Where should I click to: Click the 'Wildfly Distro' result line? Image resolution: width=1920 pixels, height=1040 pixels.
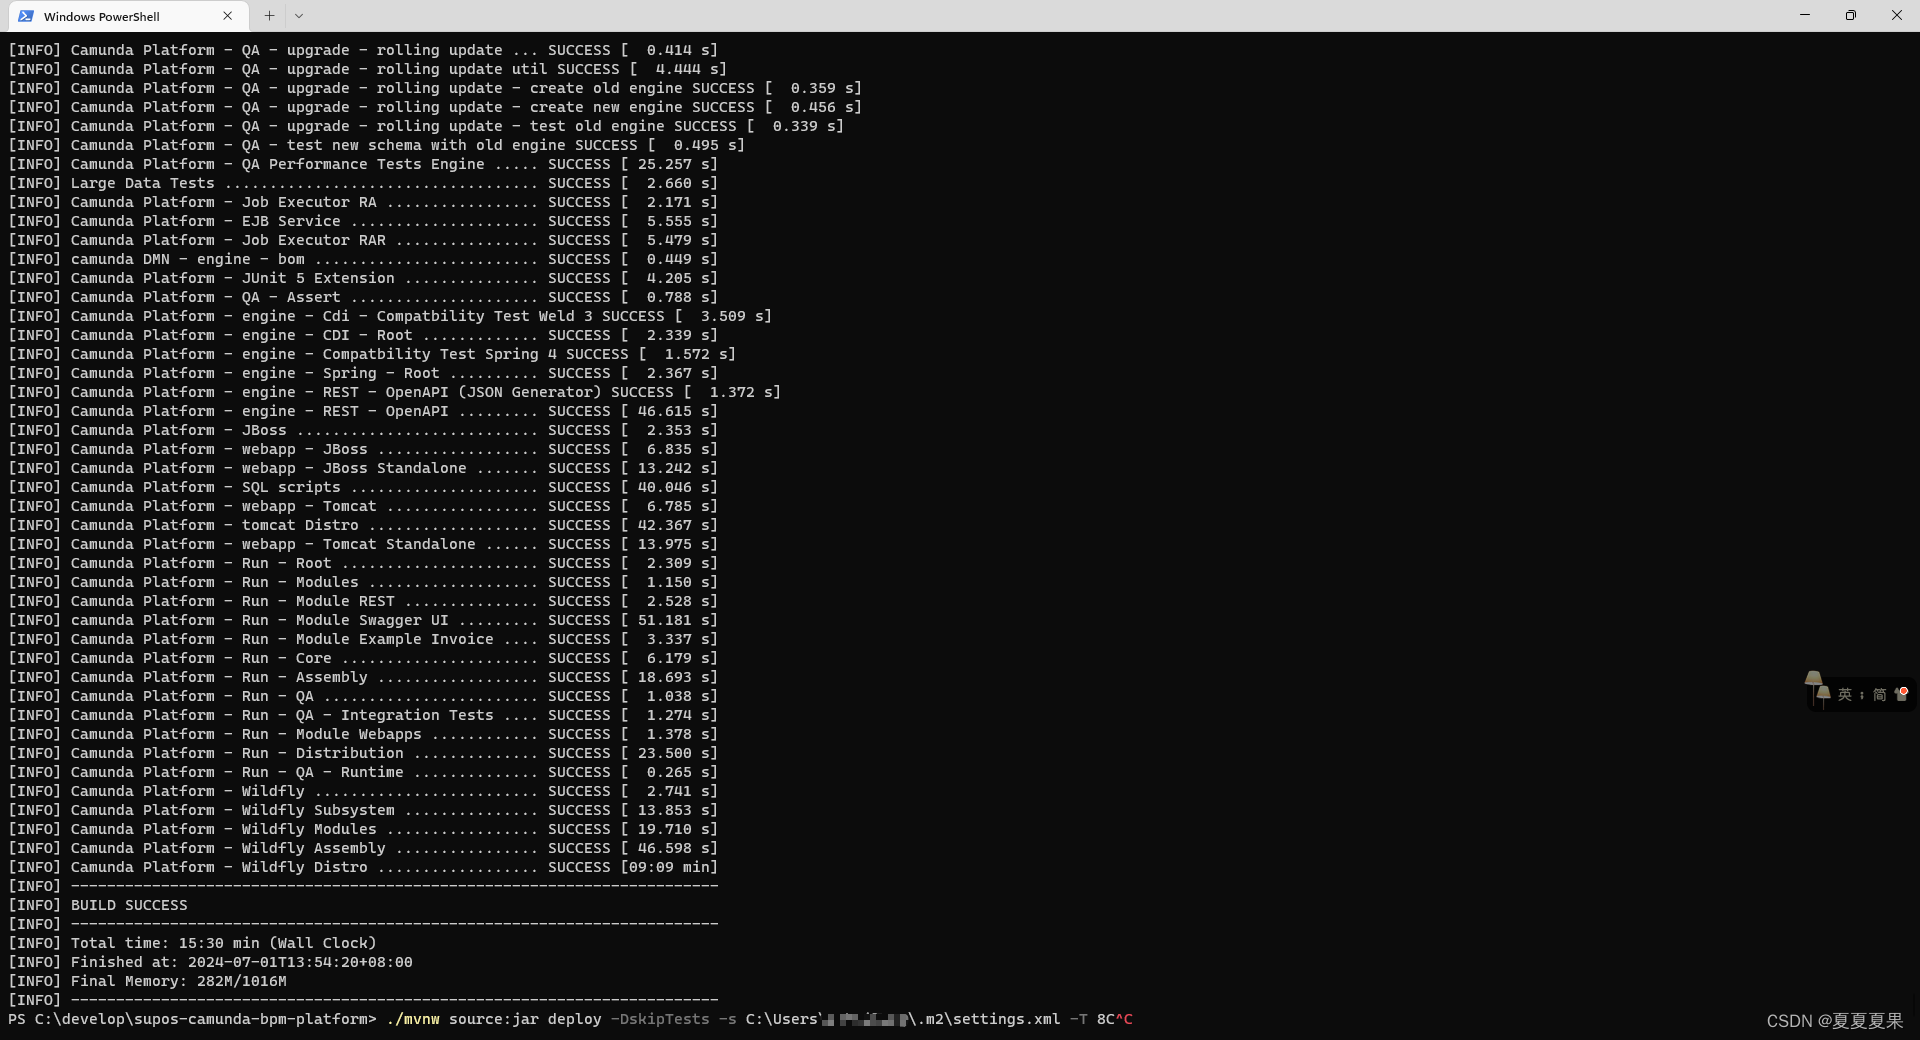coord(363,867)
